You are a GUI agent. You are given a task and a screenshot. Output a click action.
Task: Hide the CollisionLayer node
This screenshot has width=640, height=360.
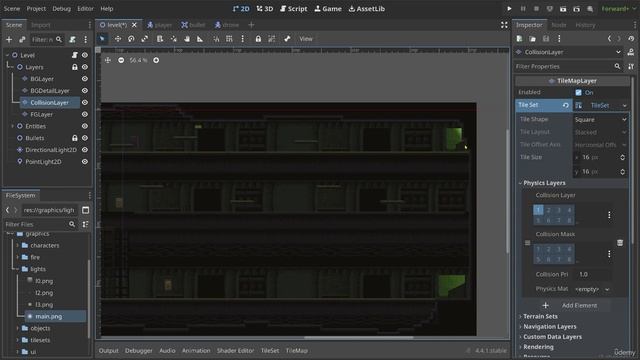click(x=84, y=102)
